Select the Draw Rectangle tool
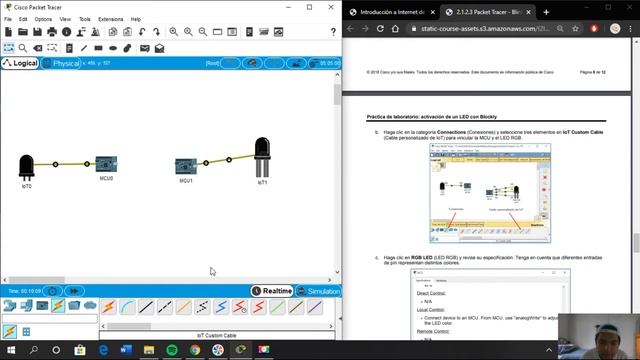The image size is (640, 360). point(98,48)
